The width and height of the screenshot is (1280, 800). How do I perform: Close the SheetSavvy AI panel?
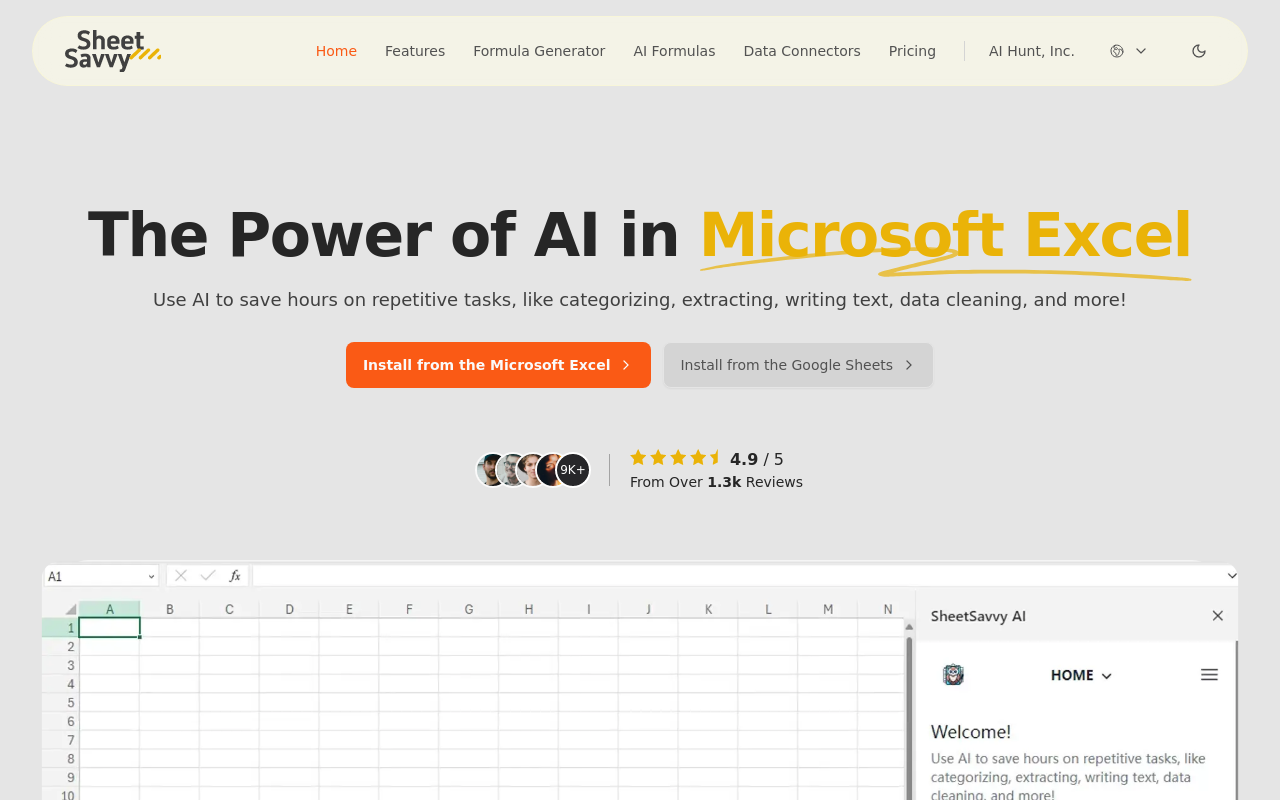1217,616
